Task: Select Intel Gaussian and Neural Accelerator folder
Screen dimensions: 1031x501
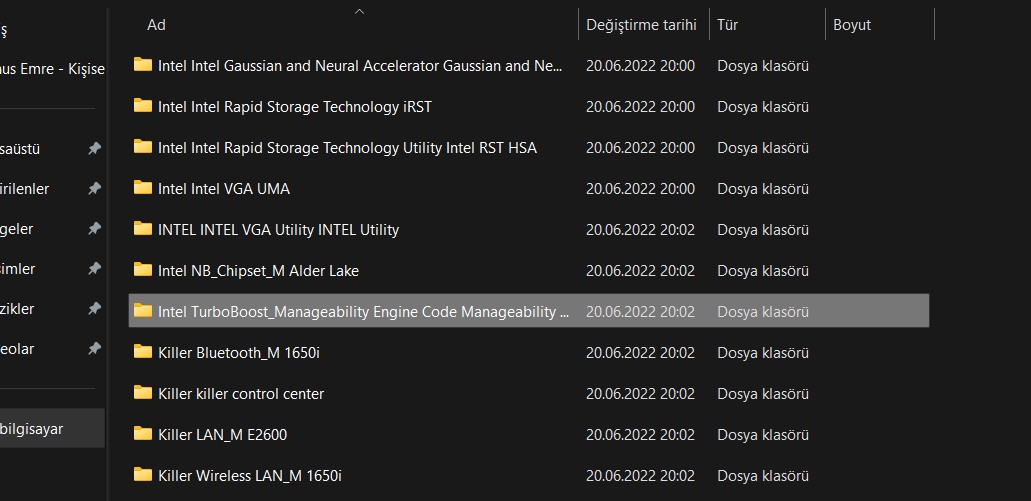Action: (x=360, y=66)
